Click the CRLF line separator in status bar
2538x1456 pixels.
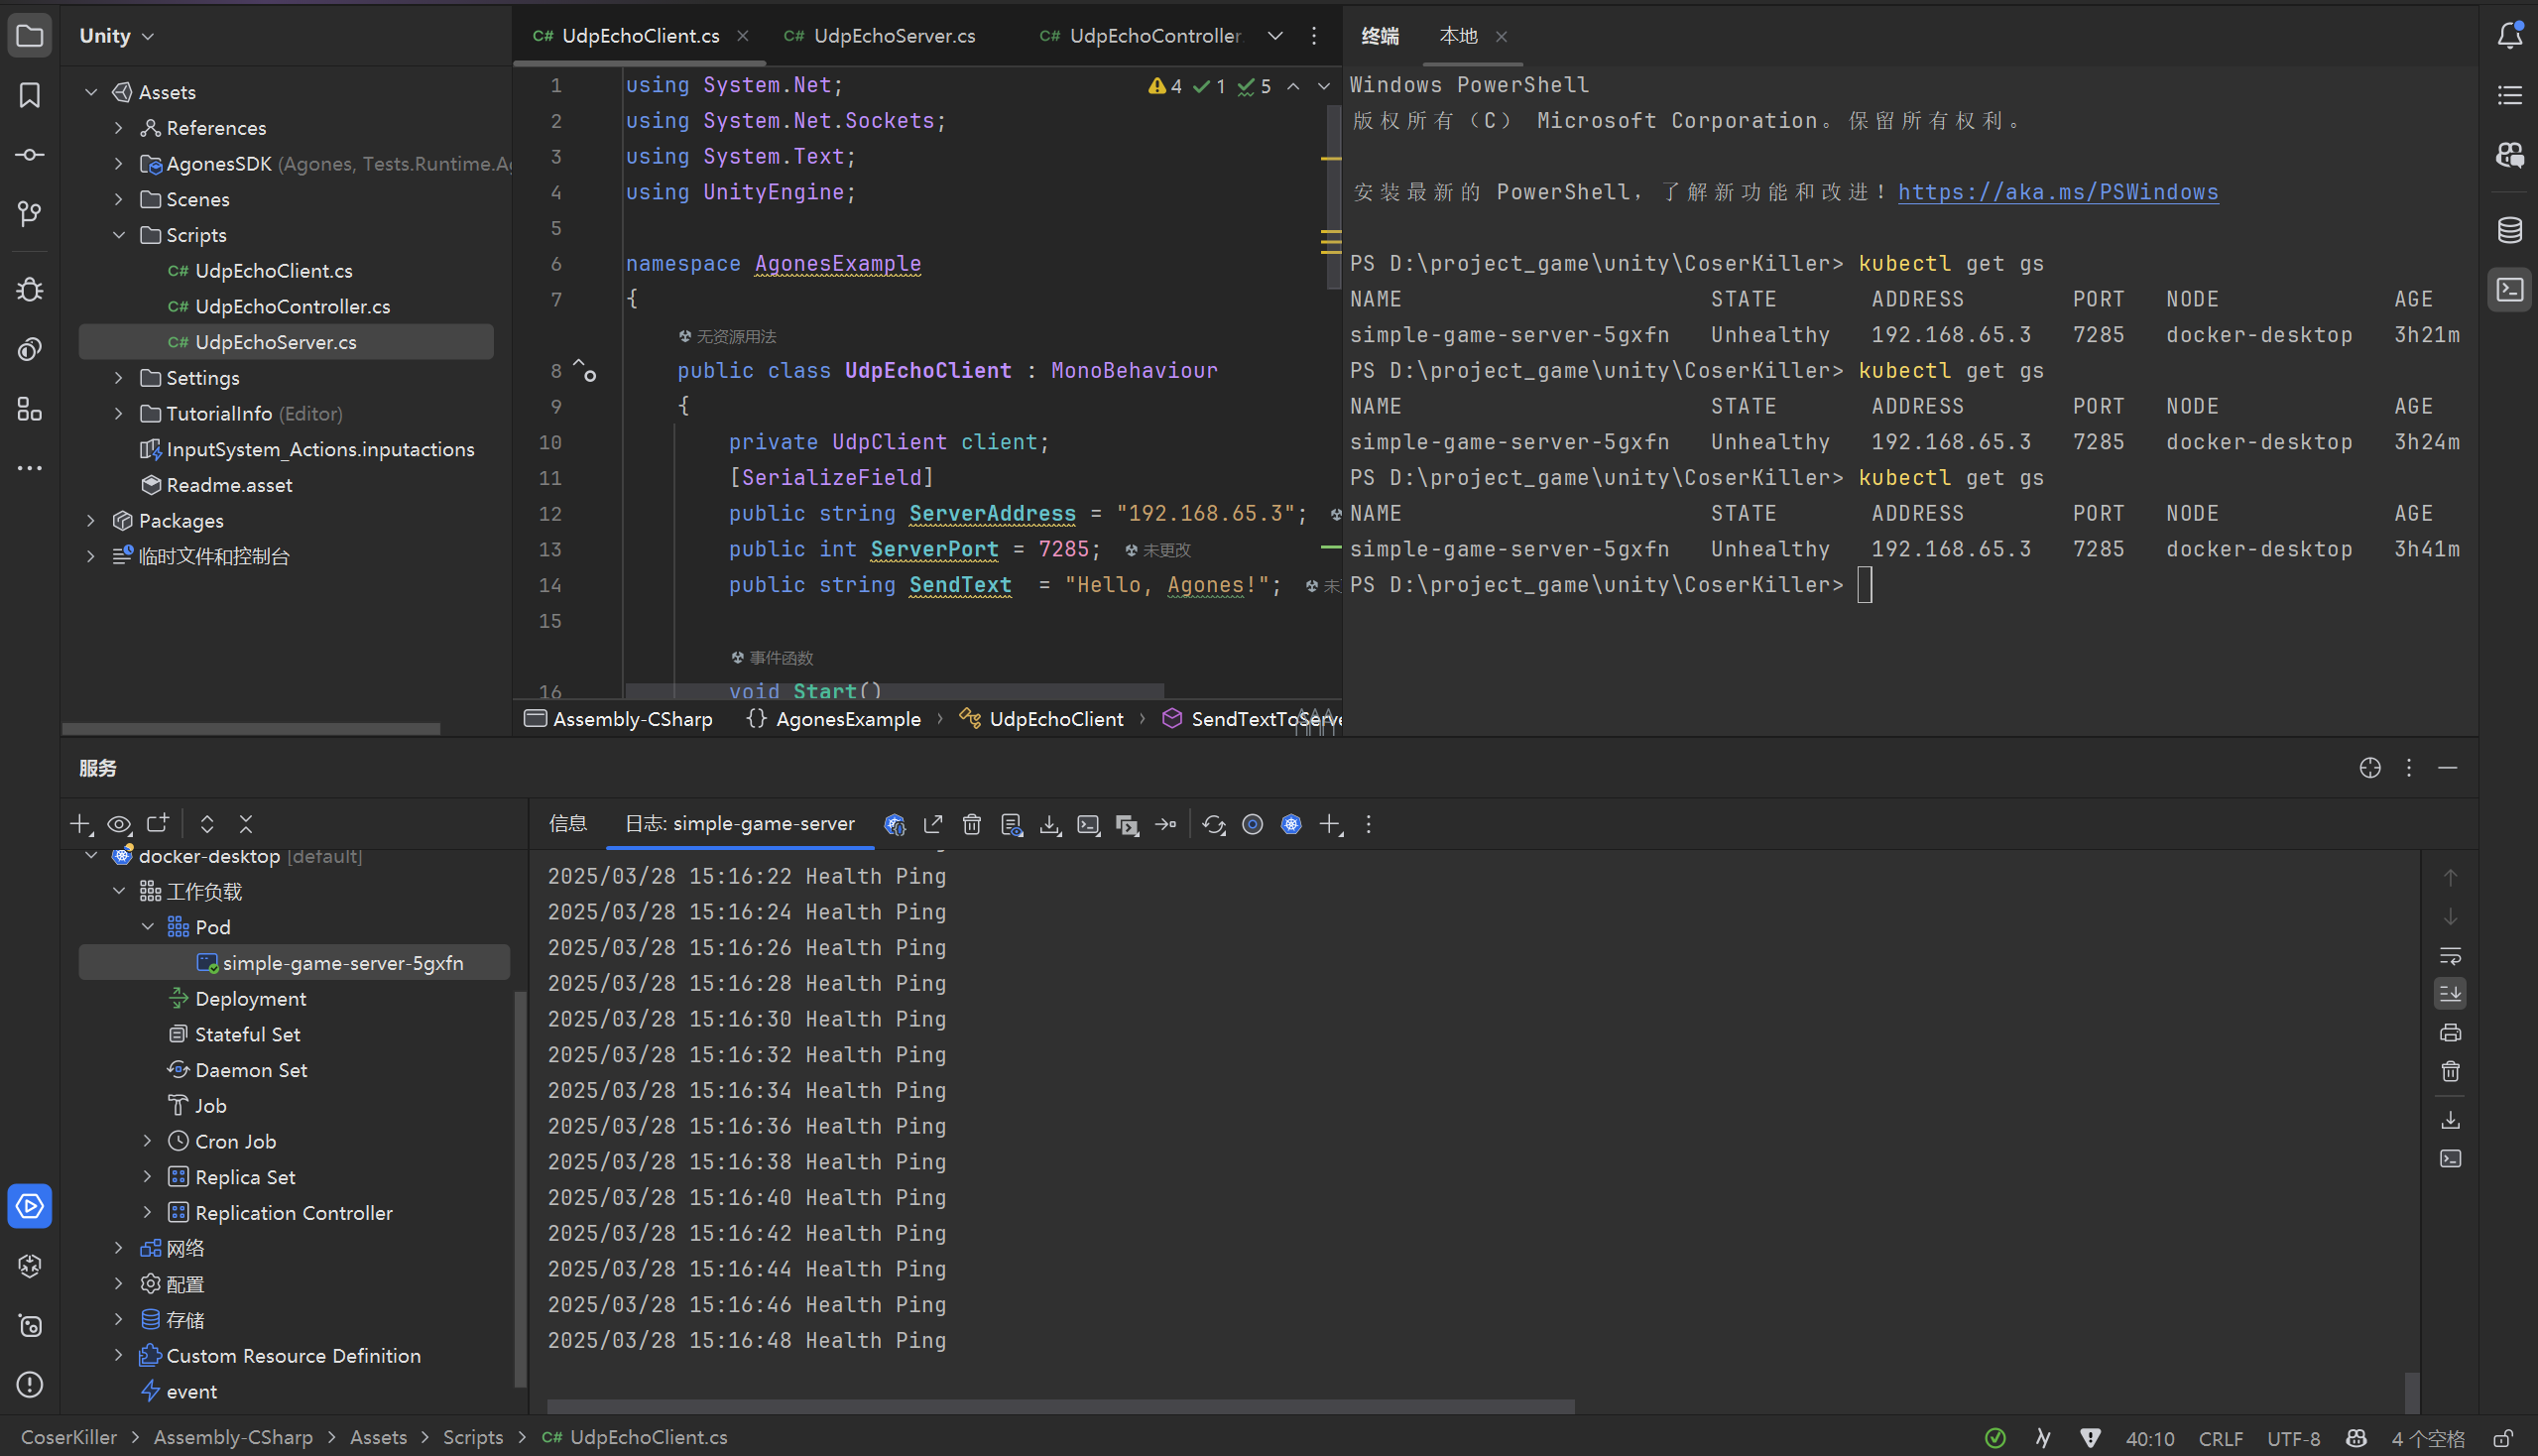2219,1438
